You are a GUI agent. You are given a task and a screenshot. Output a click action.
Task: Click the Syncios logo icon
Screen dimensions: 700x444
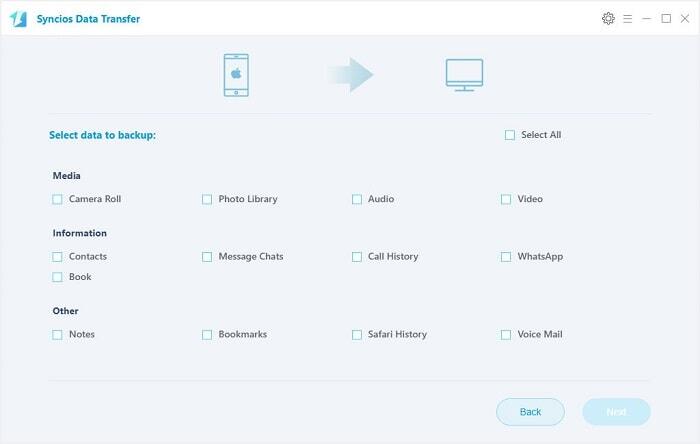tap(18, 19)
